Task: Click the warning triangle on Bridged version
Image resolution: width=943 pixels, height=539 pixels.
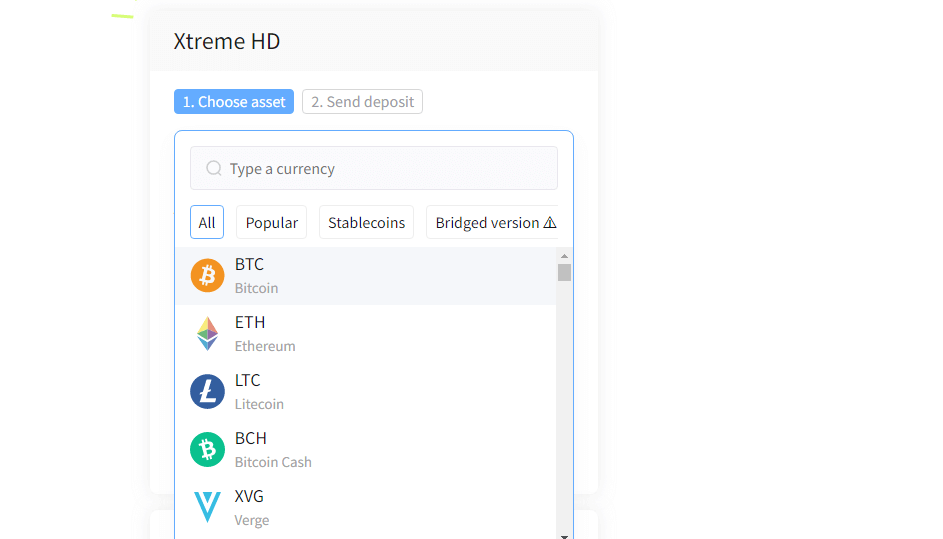Action: click(550, 223)
